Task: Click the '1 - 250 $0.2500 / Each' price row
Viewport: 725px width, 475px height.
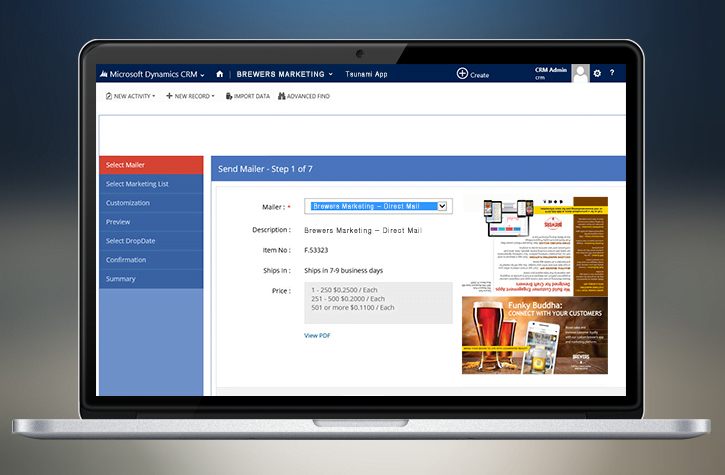Action: tap(344, 290)
